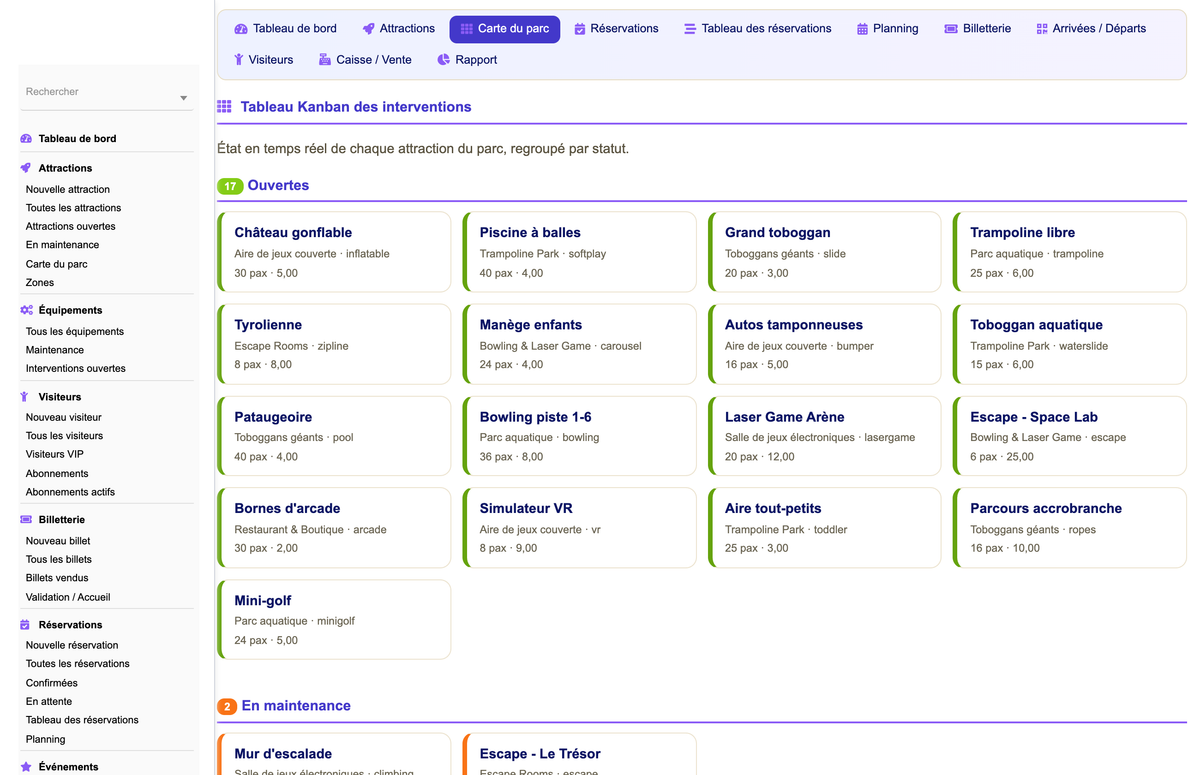Viewport: 1200px width, 775px height.
Task: Open the Simulateur VR card
Action: click(579, 528)
